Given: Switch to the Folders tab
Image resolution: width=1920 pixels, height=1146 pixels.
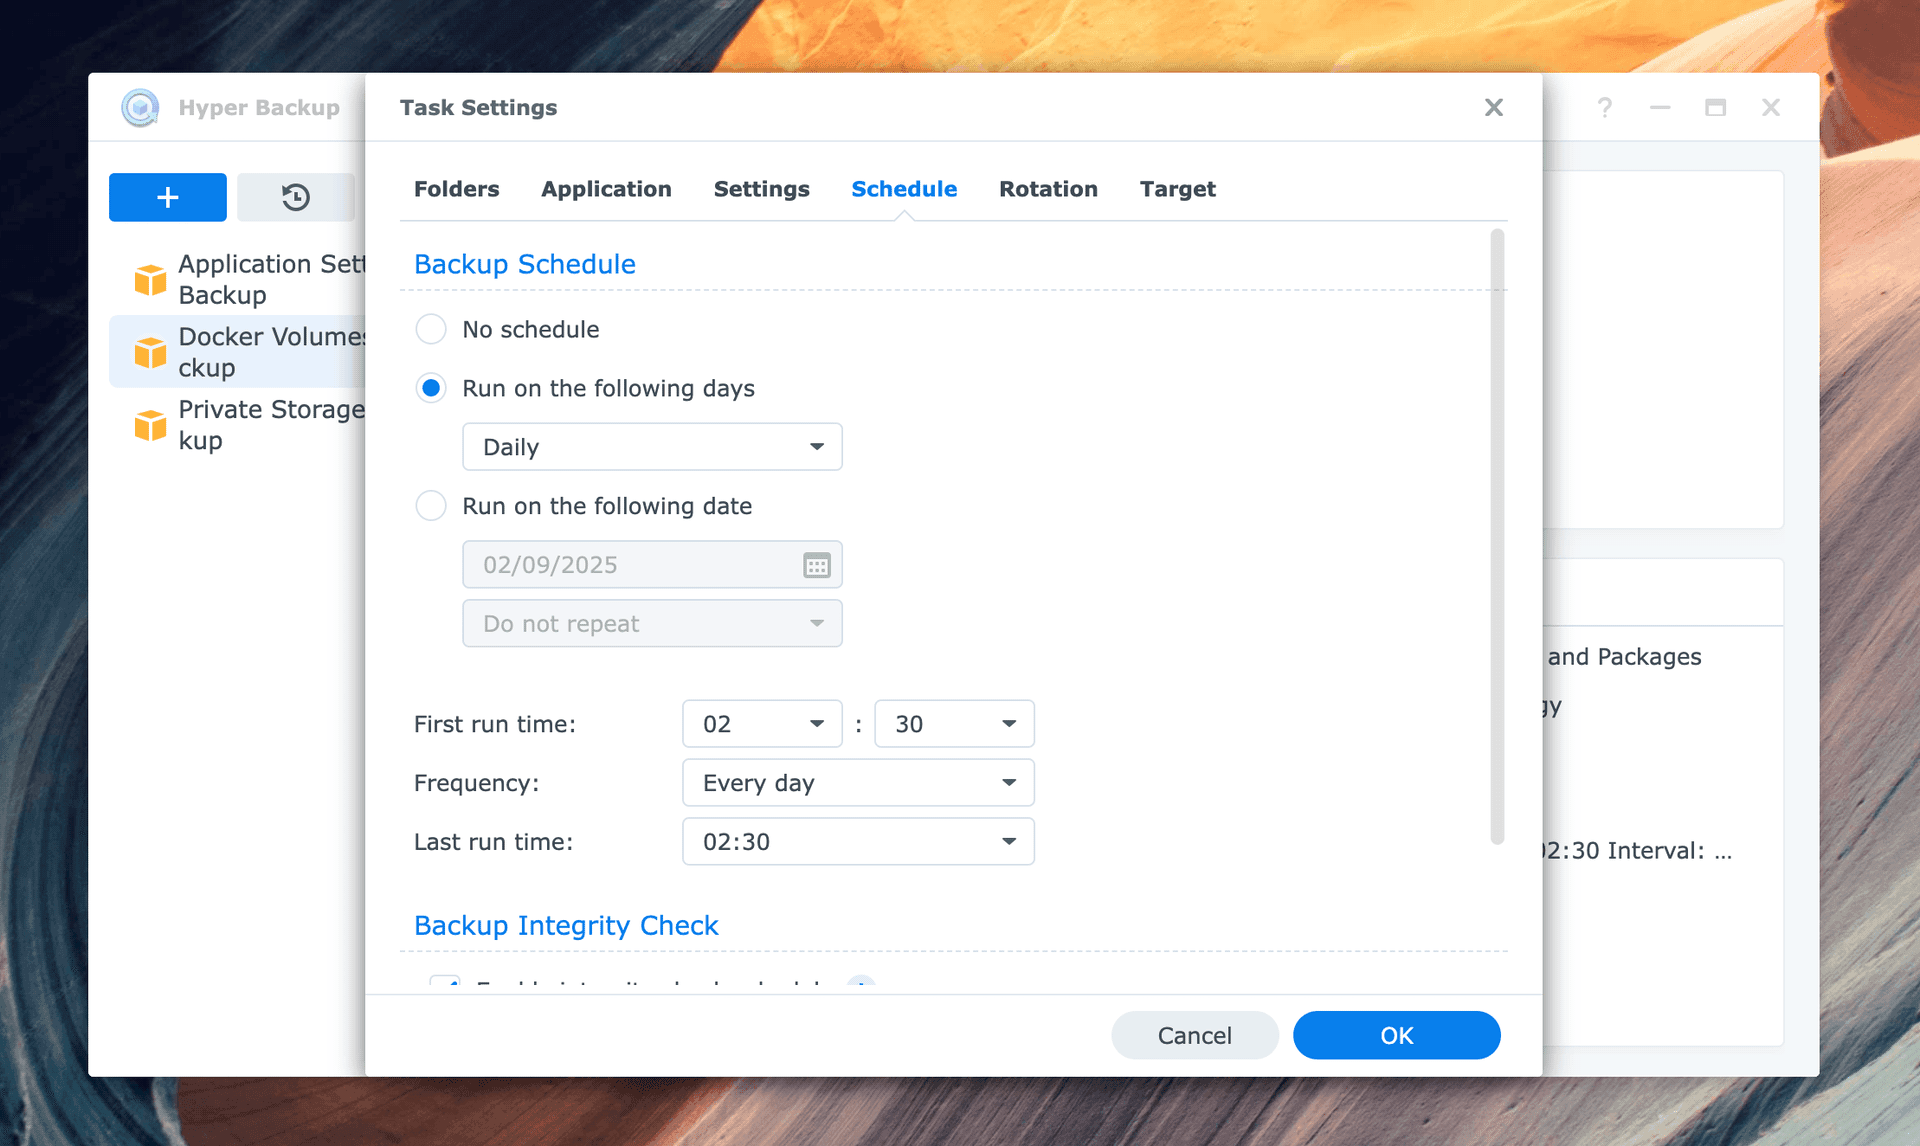Looking at the screenshot, I should pyautogui.click(x=456, y=189).
